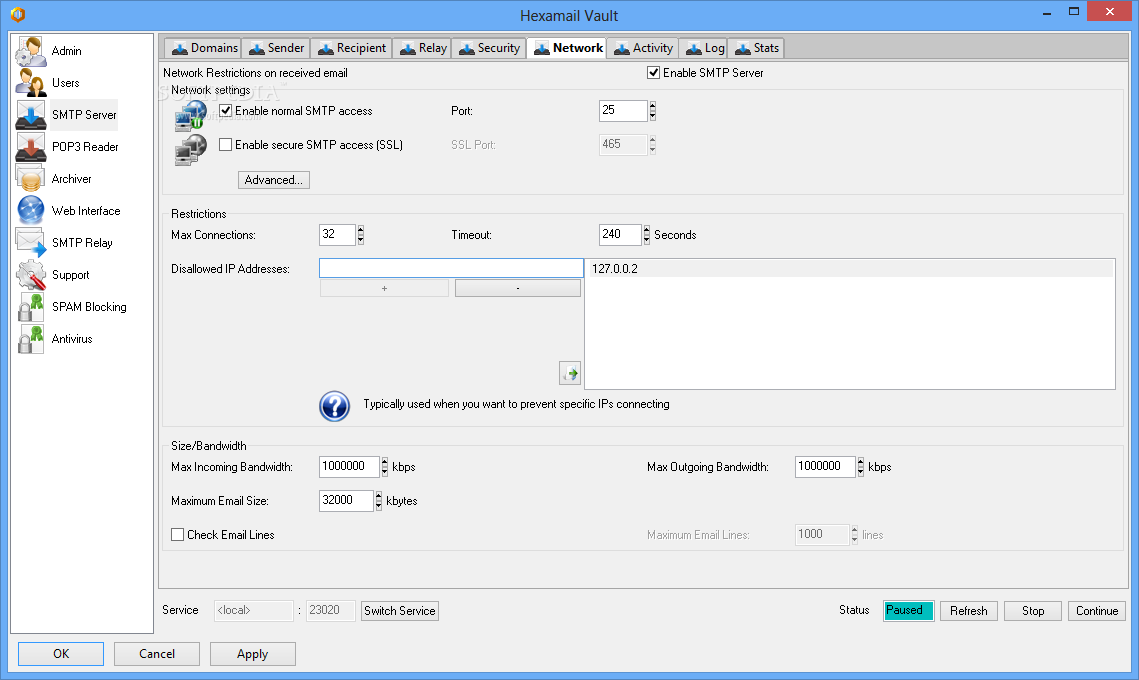
Task: Switch to the Sender tab
Action: pyautogui.click(x=276, y=48)
